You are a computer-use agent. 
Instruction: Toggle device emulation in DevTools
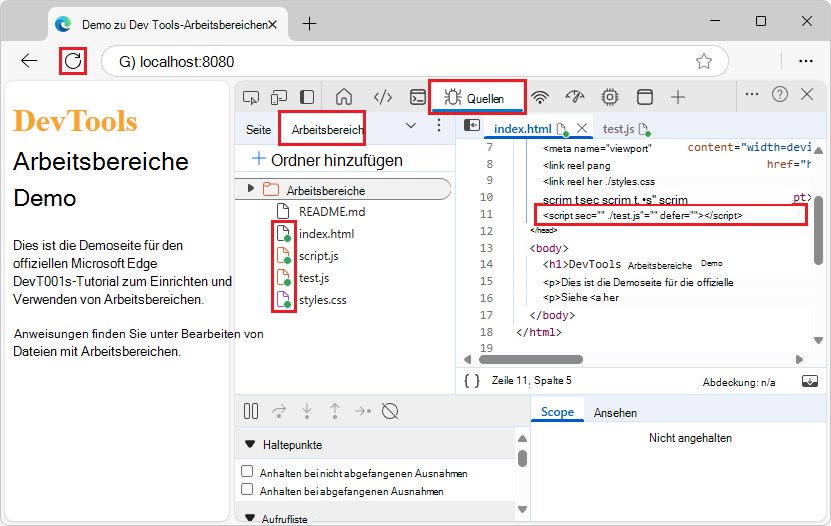[279, 97]
